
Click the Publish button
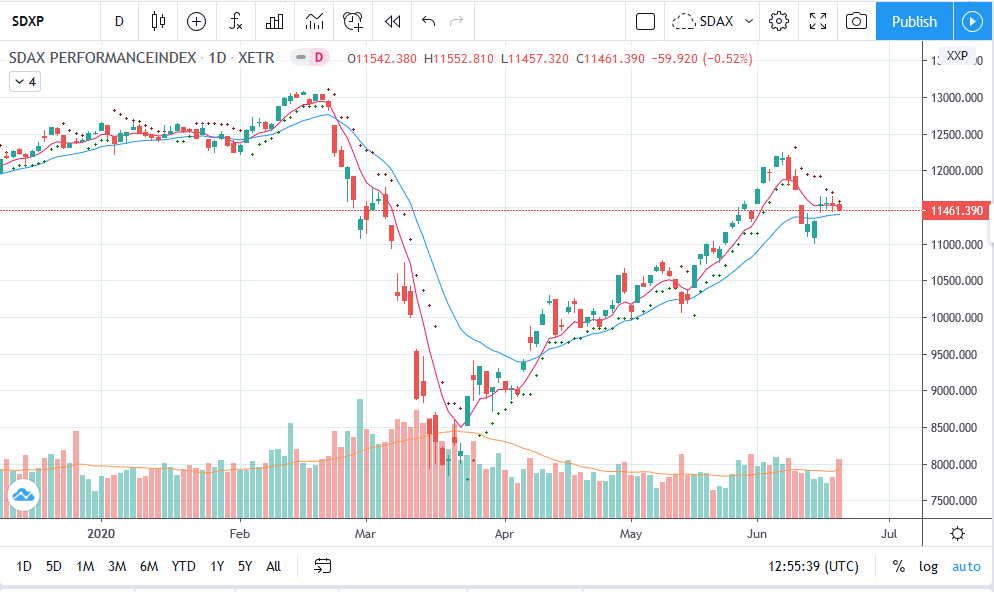[914, 21]
